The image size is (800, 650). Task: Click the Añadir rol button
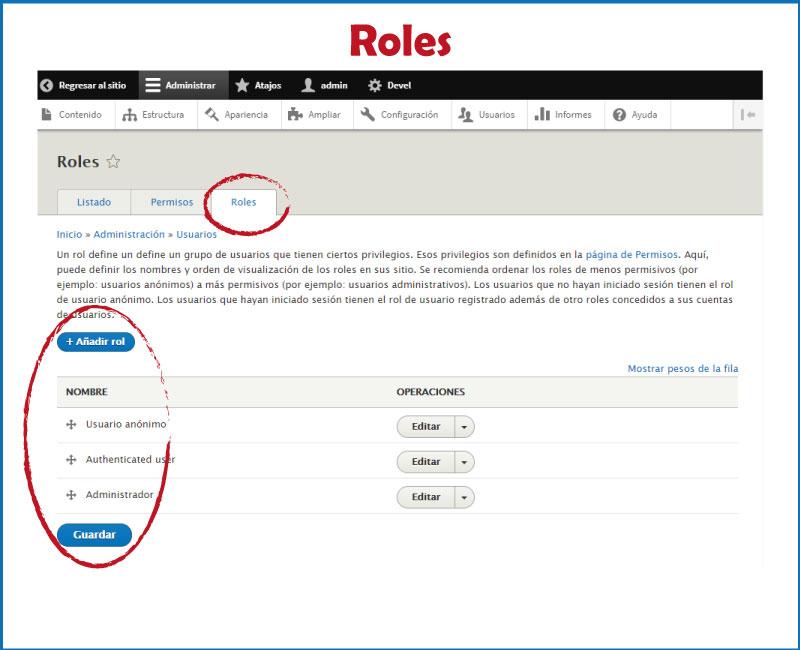click(x=98, y=341)
